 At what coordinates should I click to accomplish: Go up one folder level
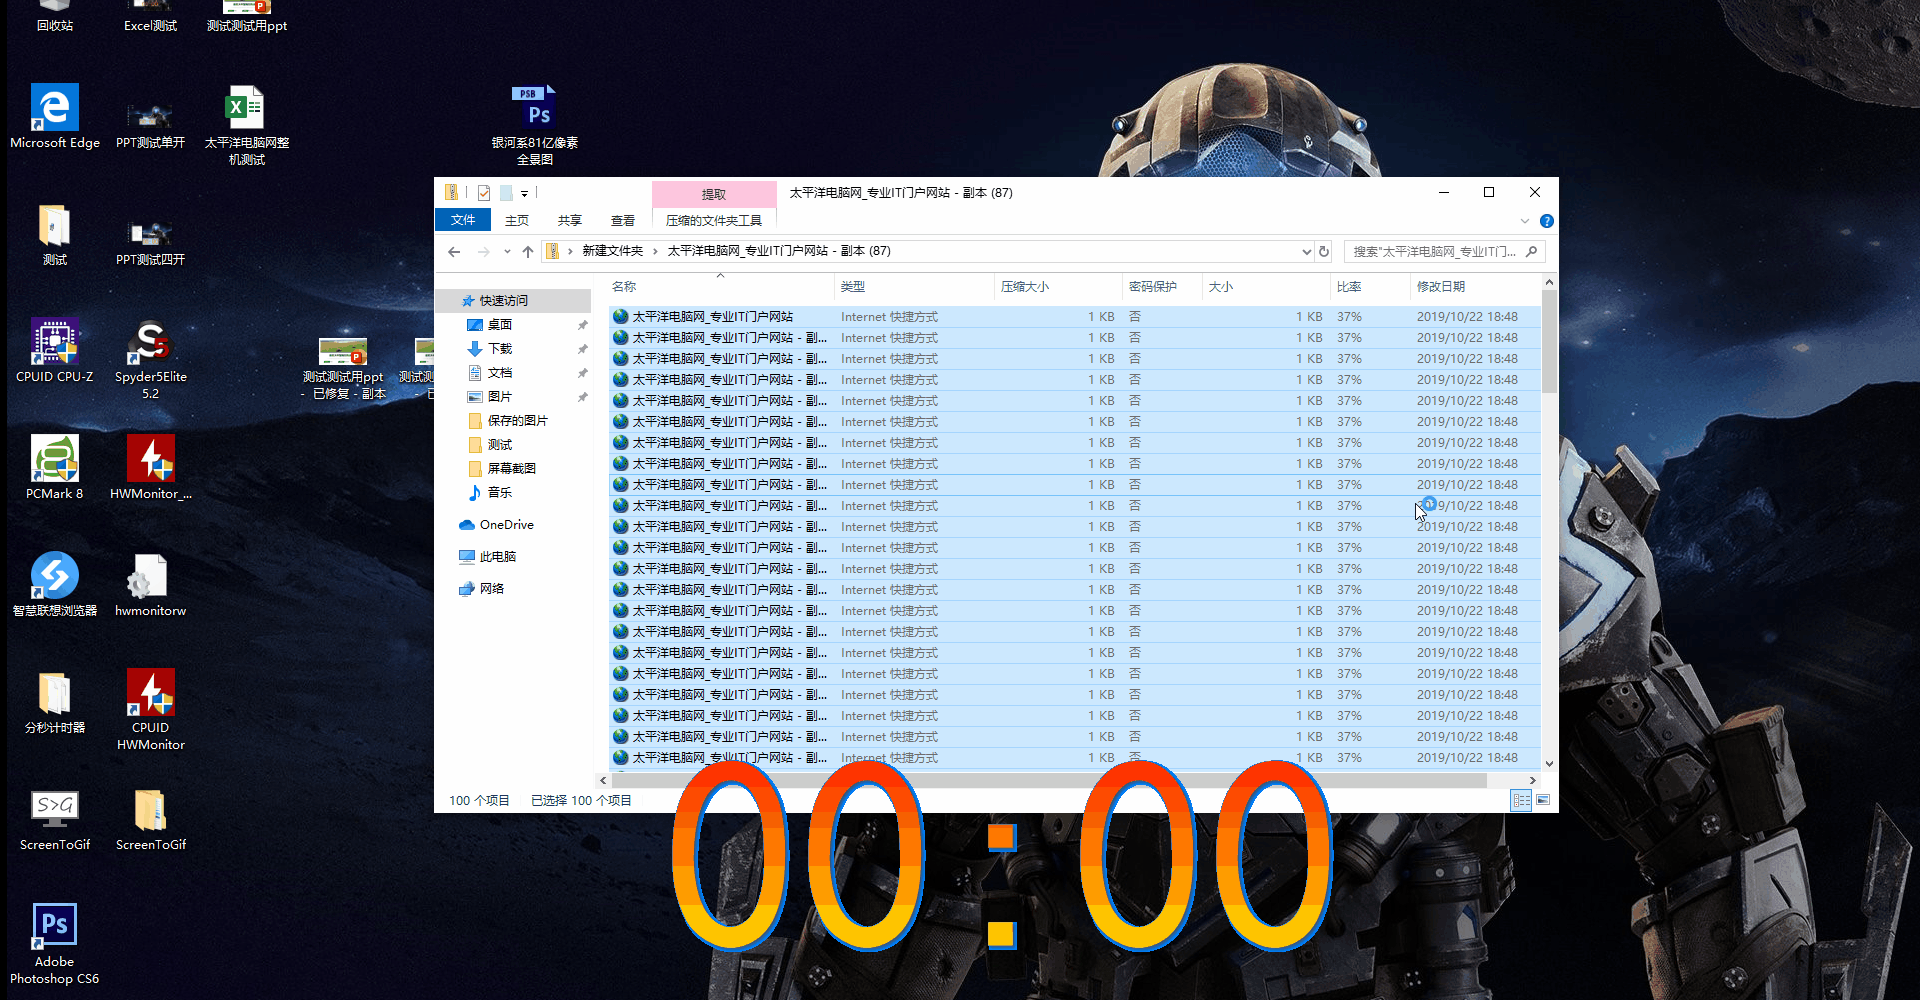[528, 252]
